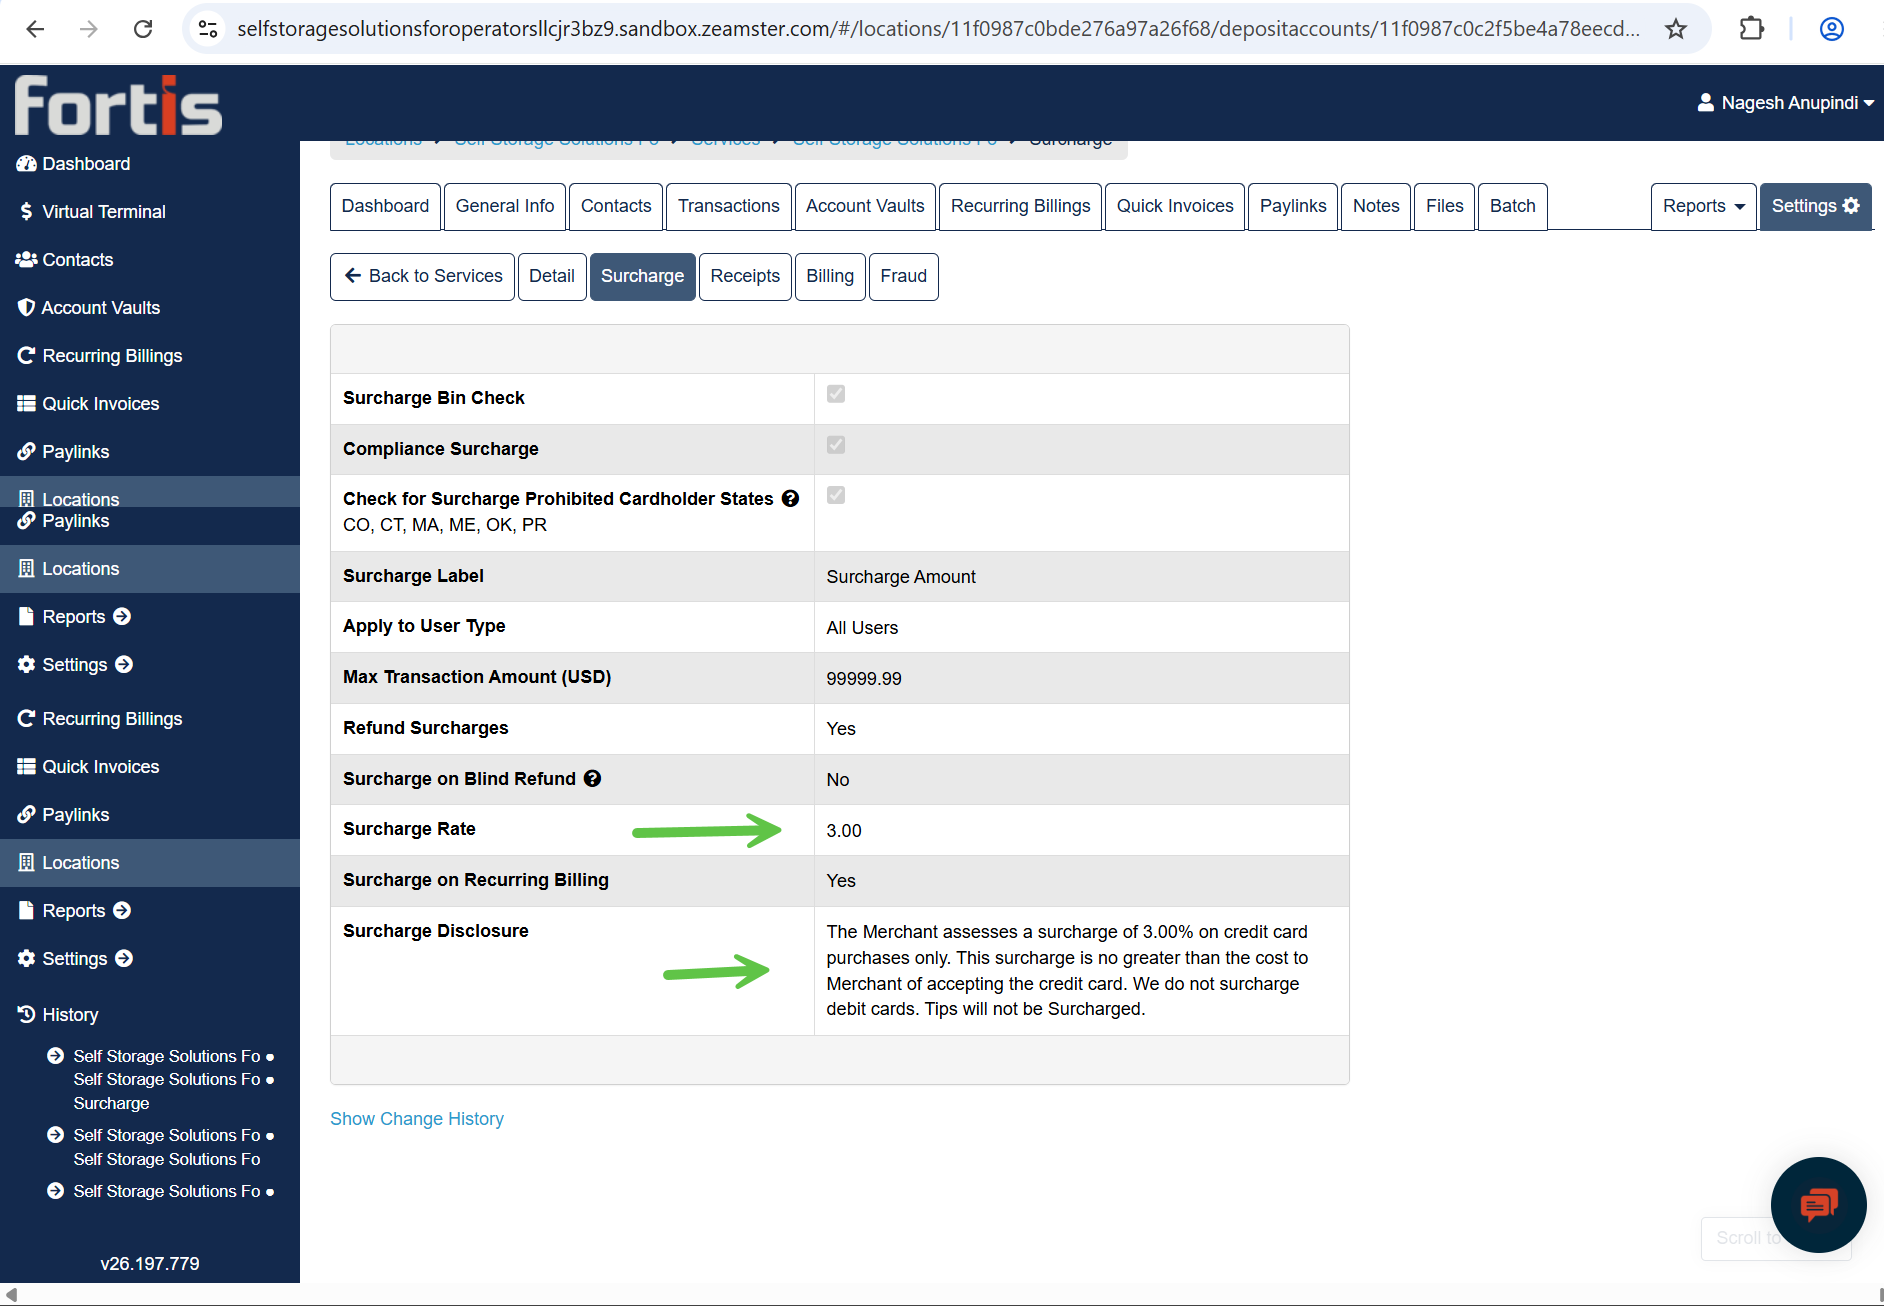Select the Surcharge sub-tab
This screenshot has width=1884, height=1306.
pos(642,276)
